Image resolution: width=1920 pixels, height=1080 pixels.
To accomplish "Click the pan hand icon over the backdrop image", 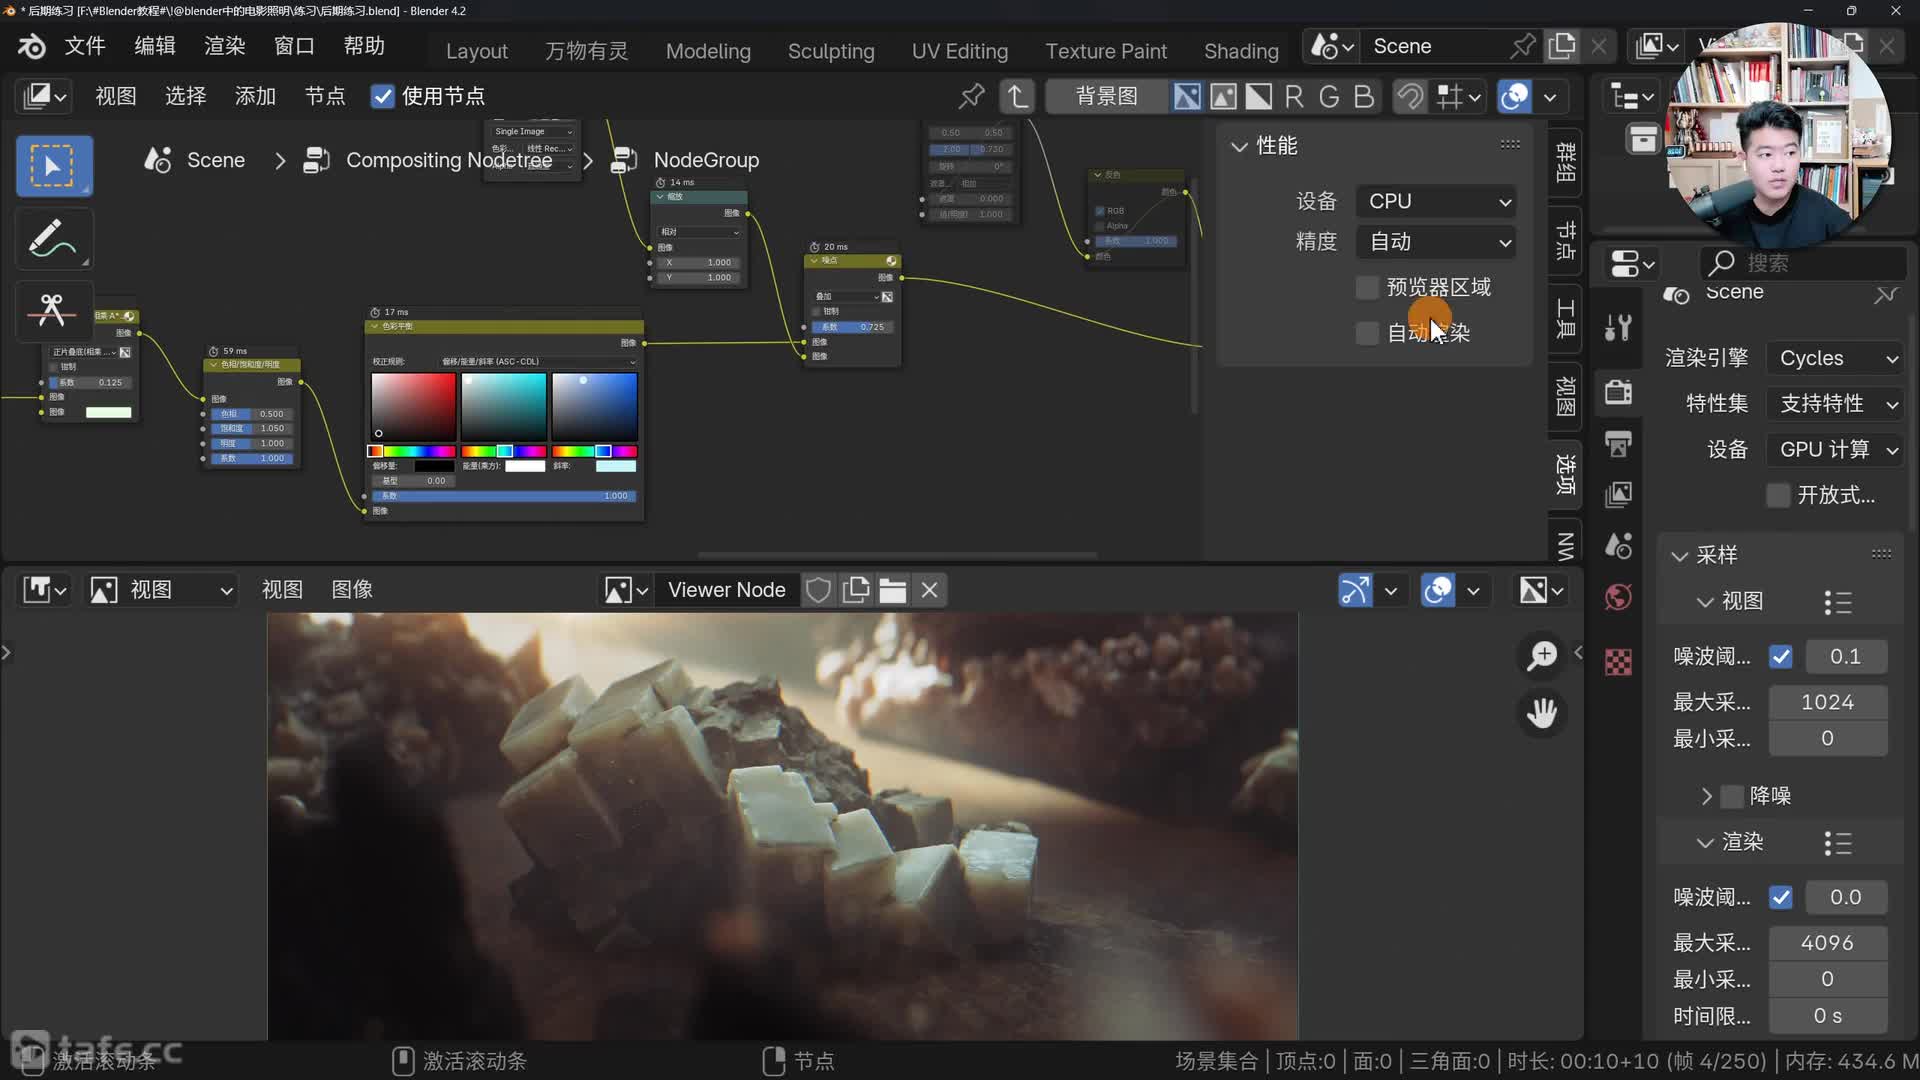I will click(x=1542, y=713).
